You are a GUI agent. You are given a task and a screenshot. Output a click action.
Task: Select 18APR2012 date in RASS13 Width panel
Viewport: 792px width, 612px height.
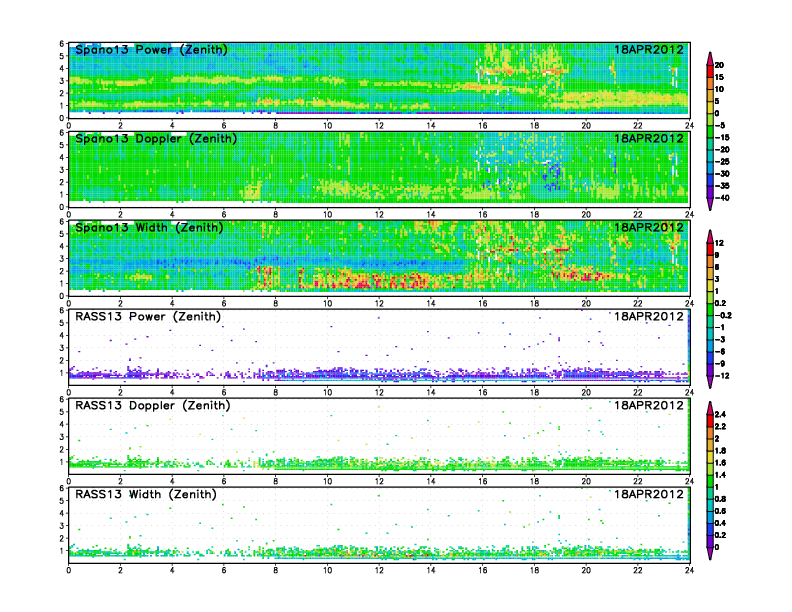pos(649,494)
